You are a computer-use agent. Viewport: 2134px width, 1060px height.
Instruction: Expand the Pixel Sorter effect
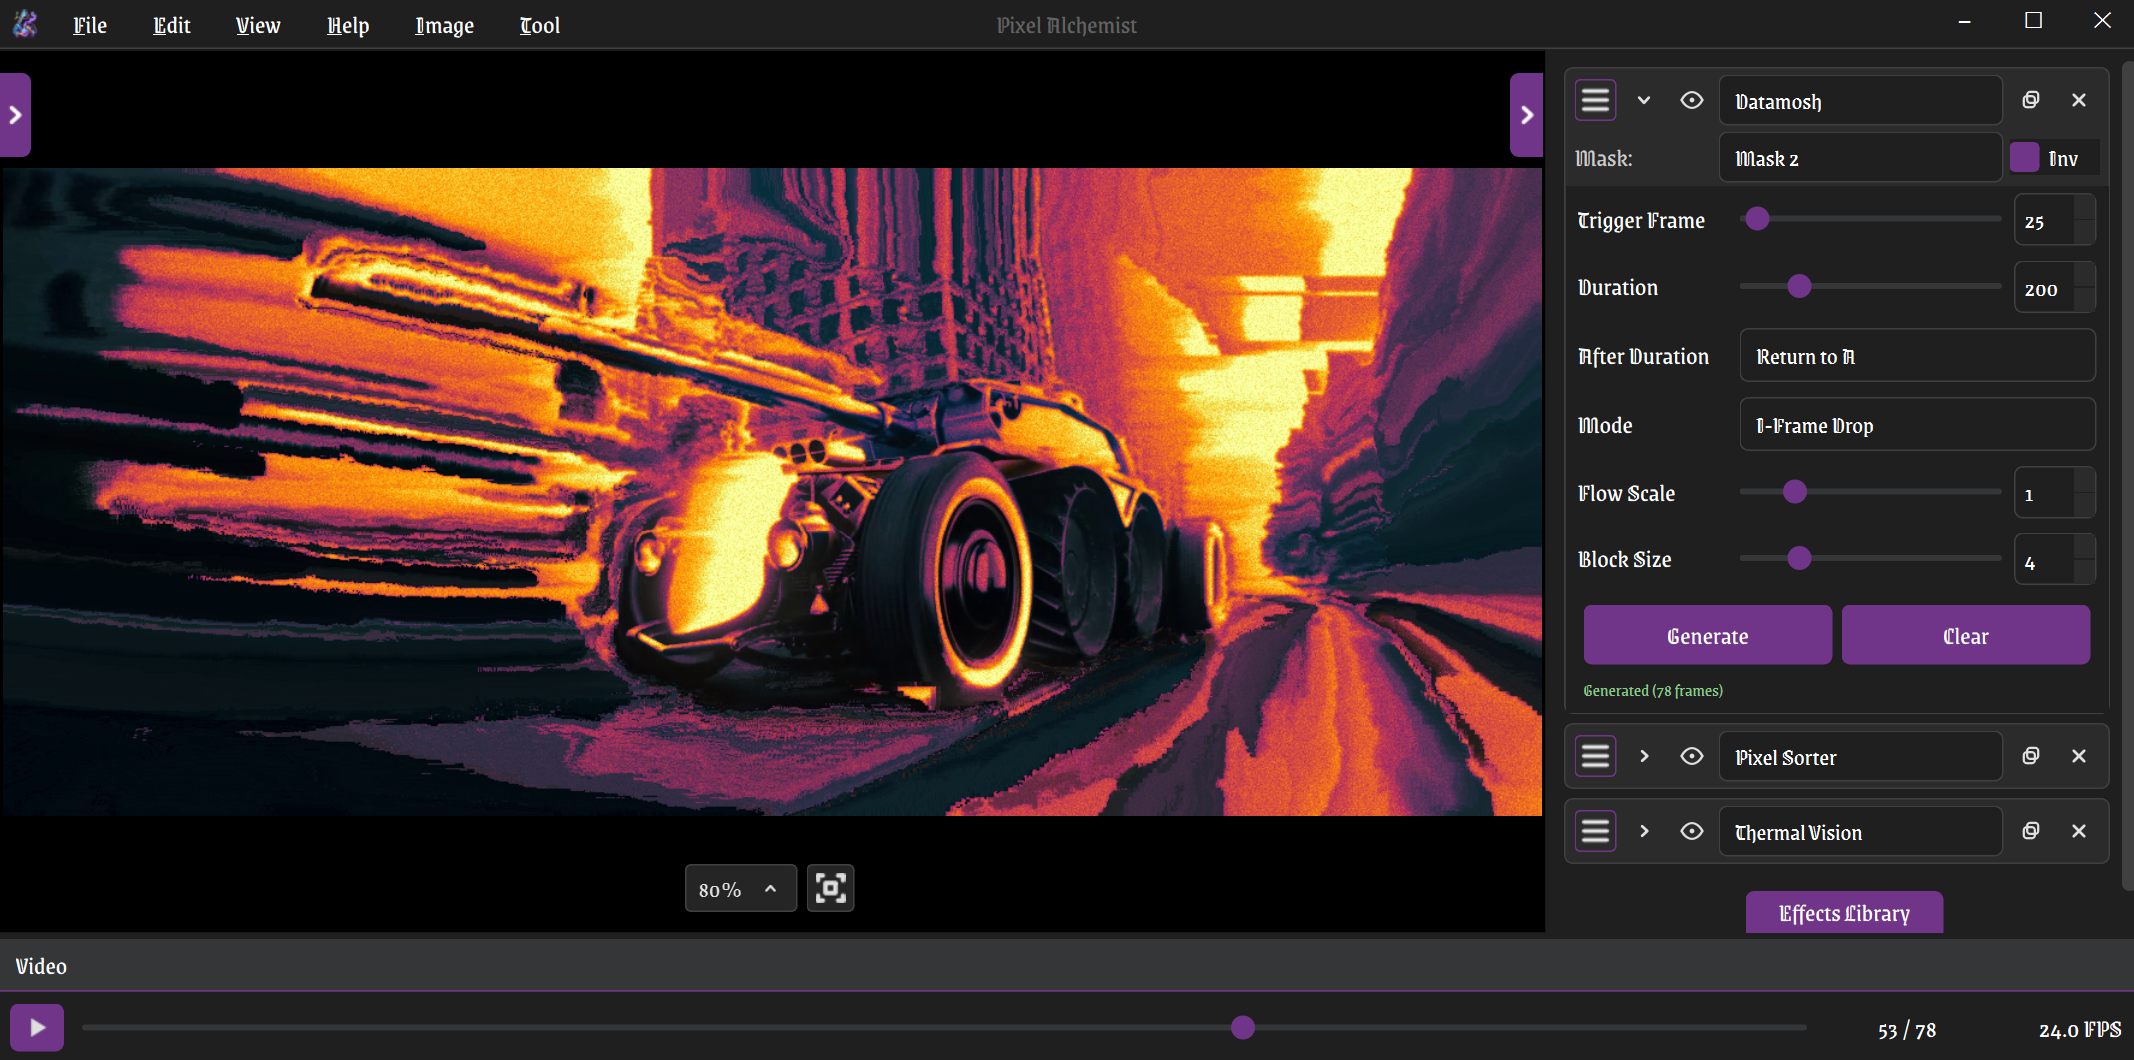click(x=1644, y=756)
